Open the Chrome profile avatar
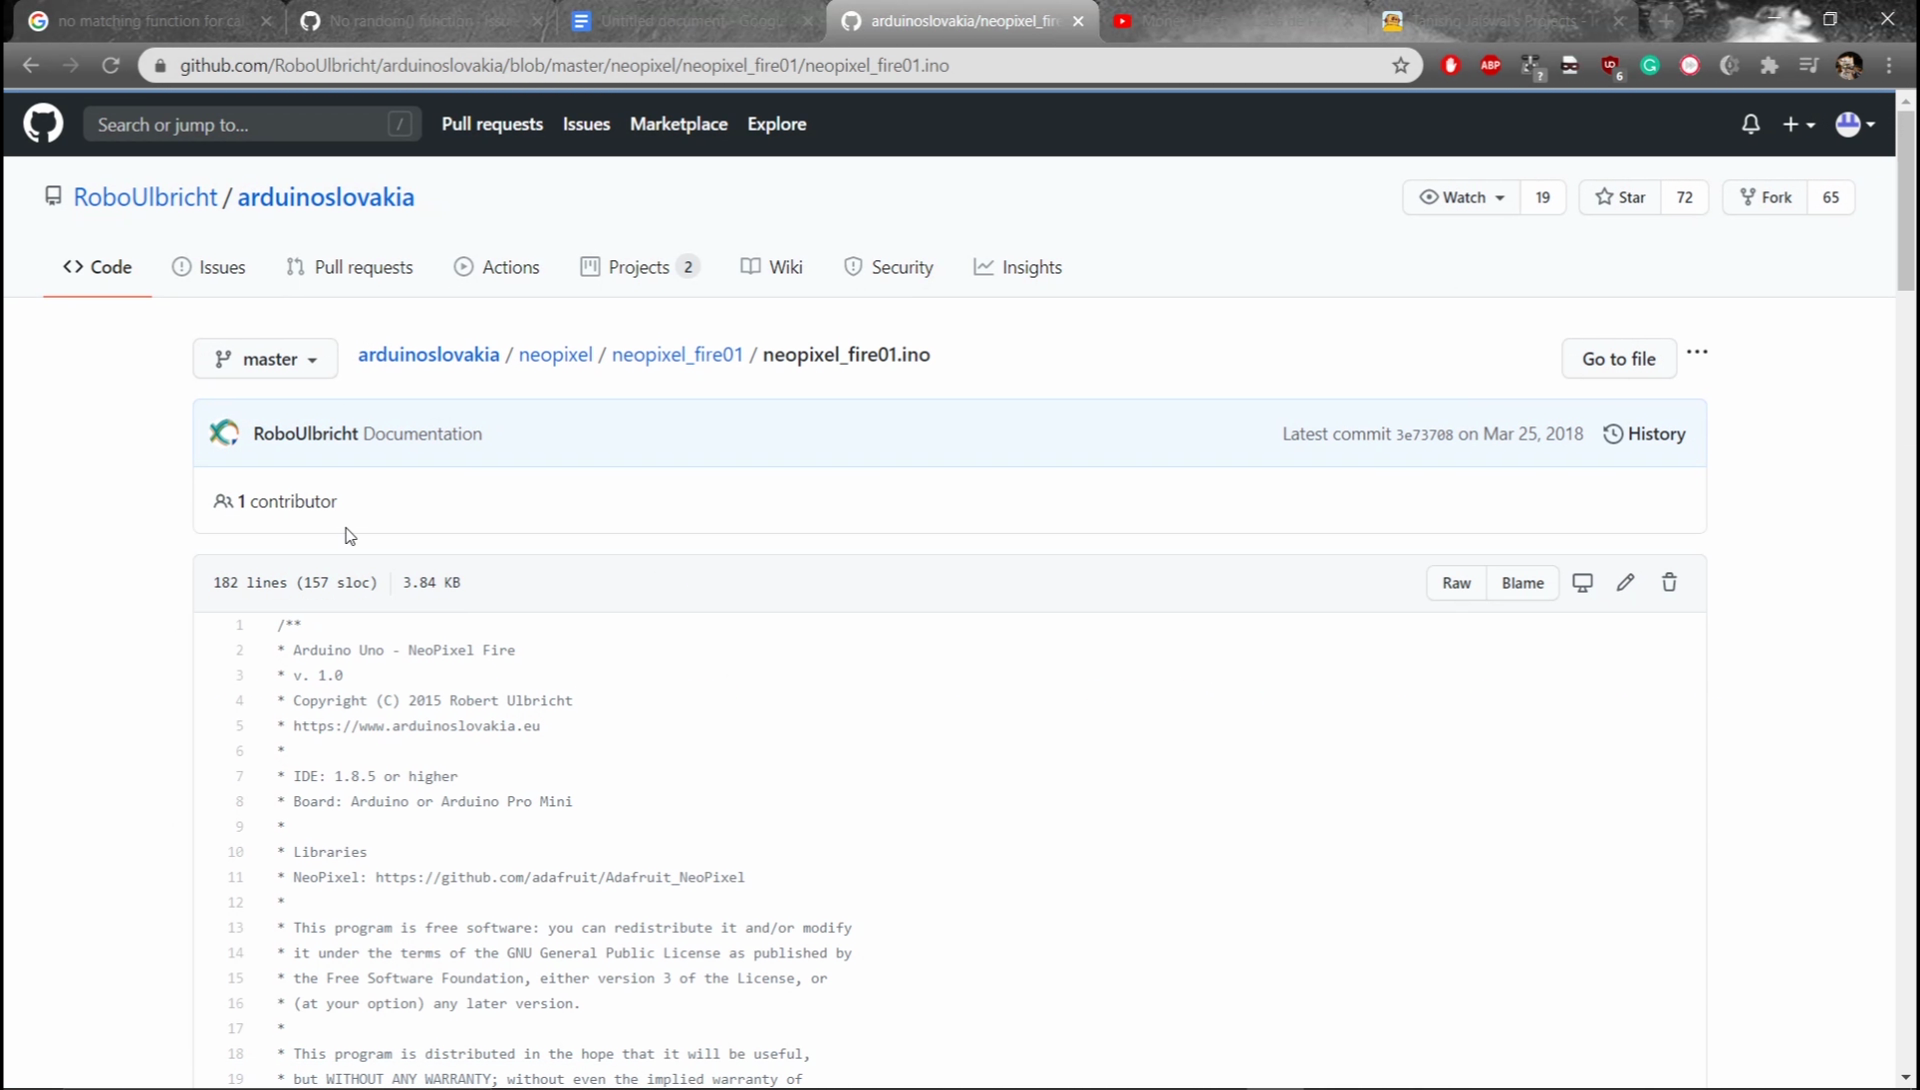Screen dimensions: 1920x1090 tap(1849, 65)
